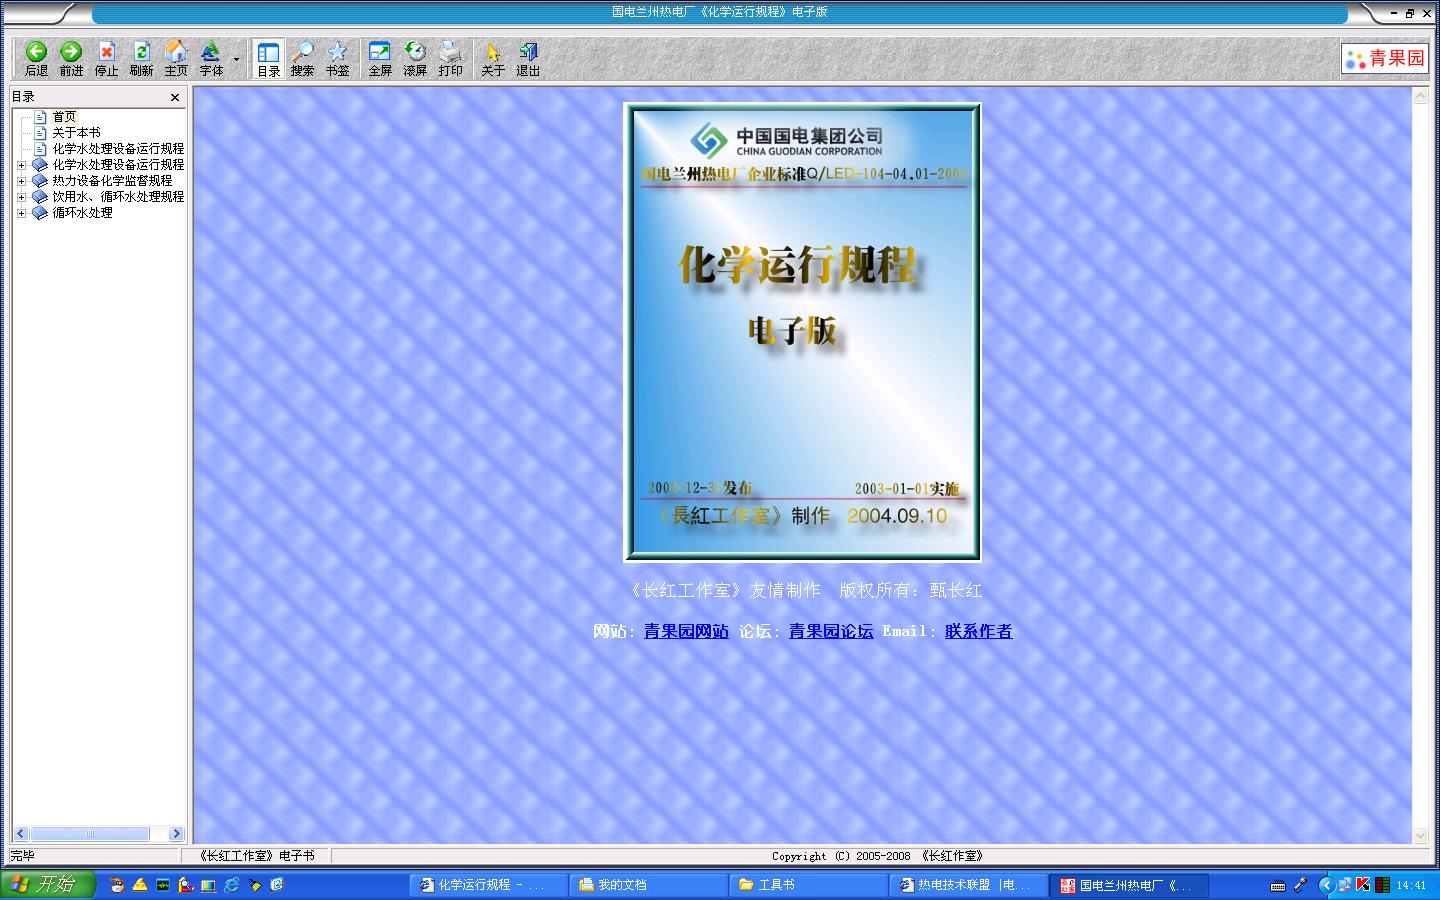Expand the 化学水处理设备运行规程 book node
The image size is (1440, 900).
(21, 165)
